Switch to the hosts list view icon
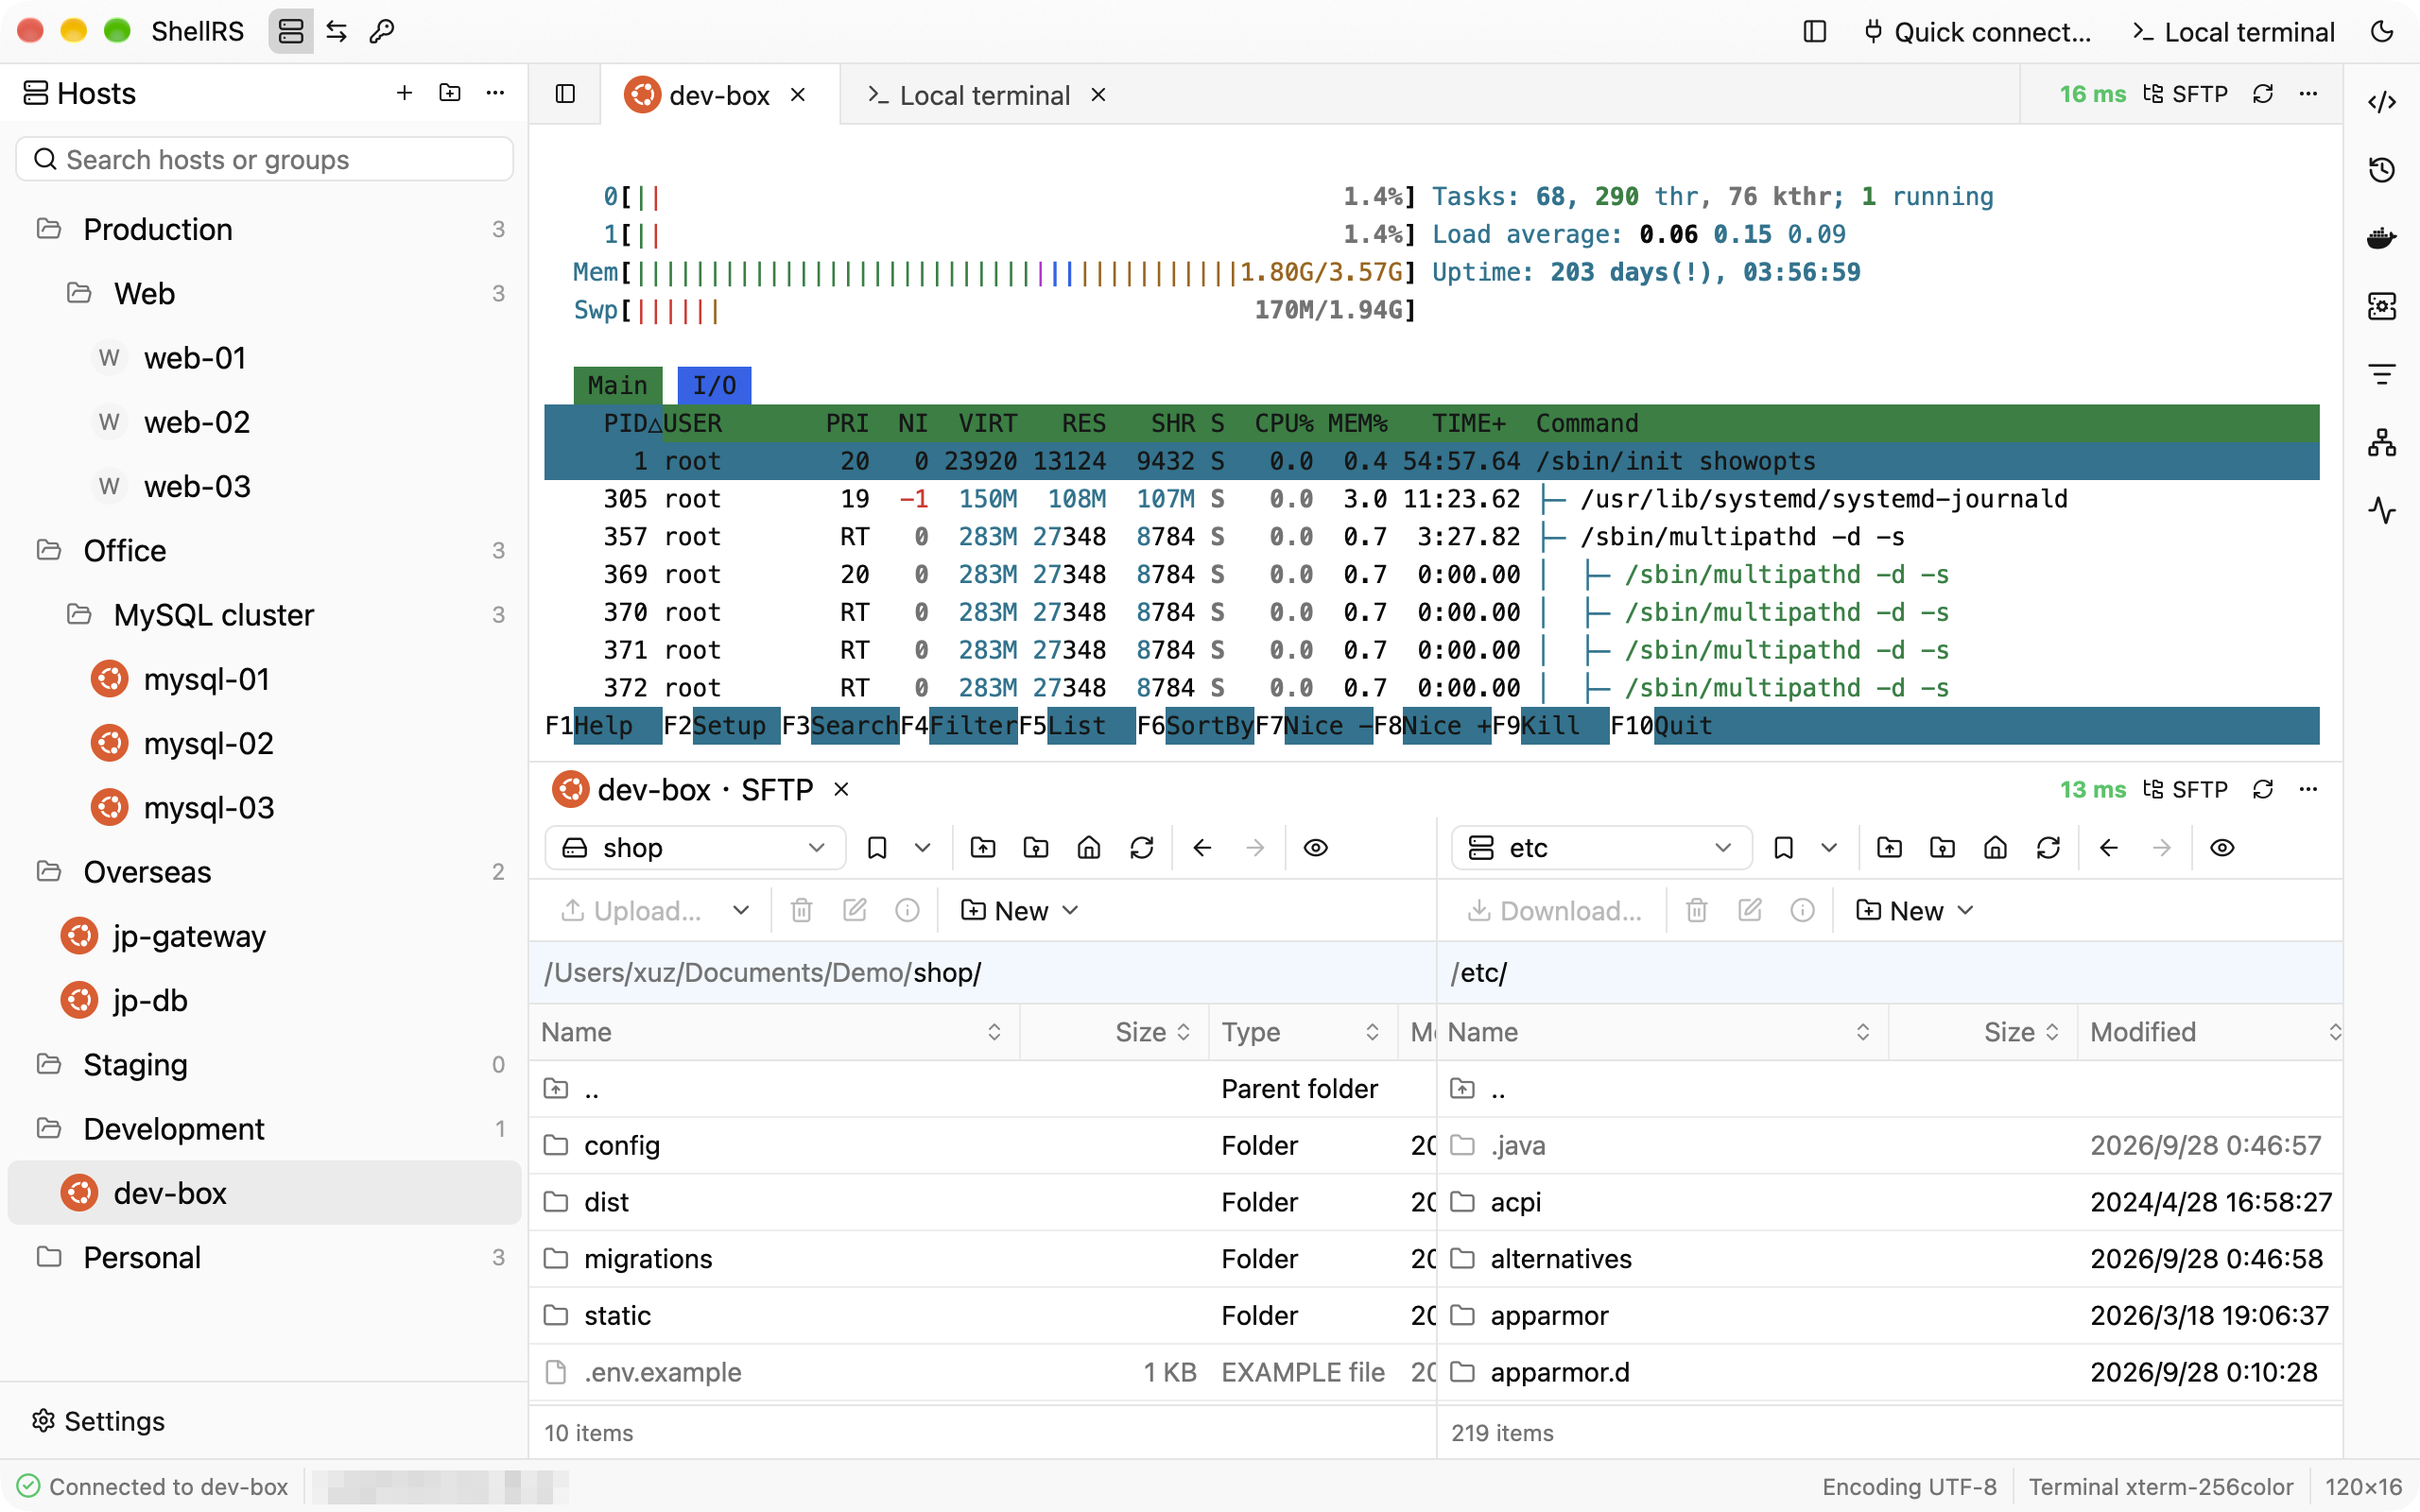 [x=291, y=32]
